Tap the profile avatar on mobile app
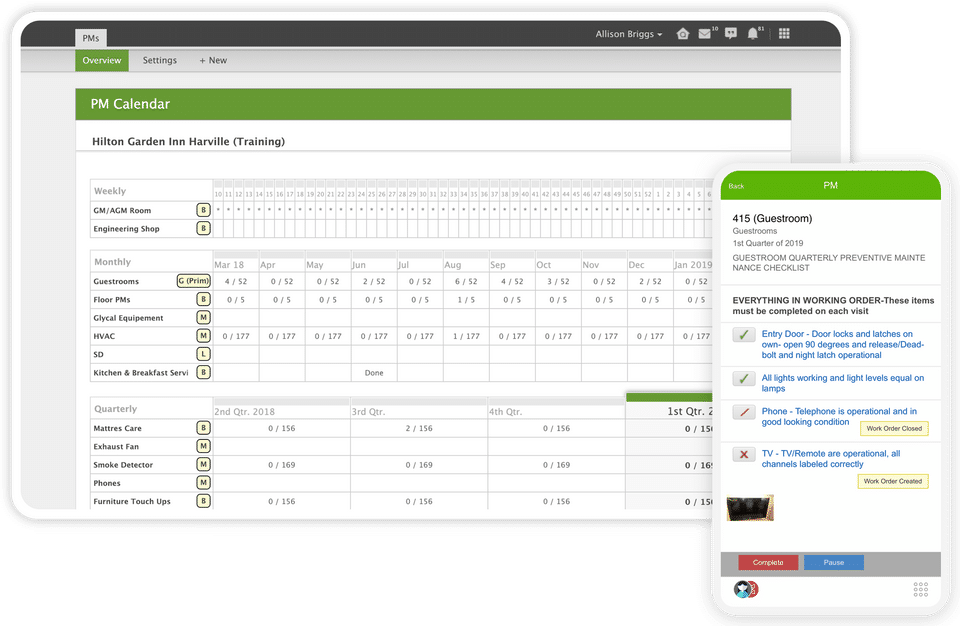Screen dimensions: 960x626 pyautogui.click(x=745, y=589)
